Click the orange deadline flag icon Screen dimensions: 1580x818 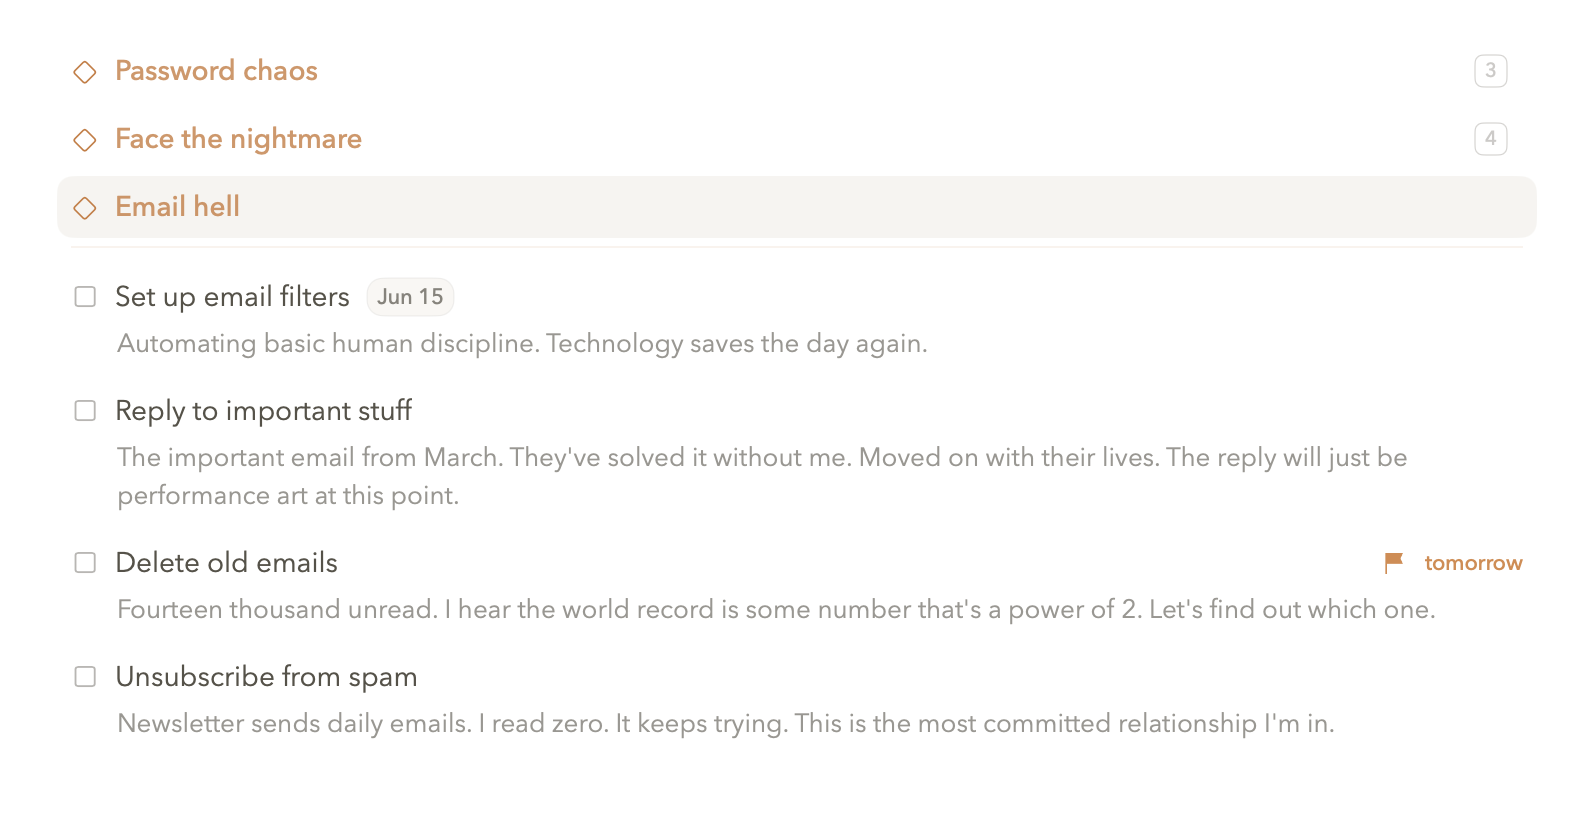click(x=1393, y=563)
